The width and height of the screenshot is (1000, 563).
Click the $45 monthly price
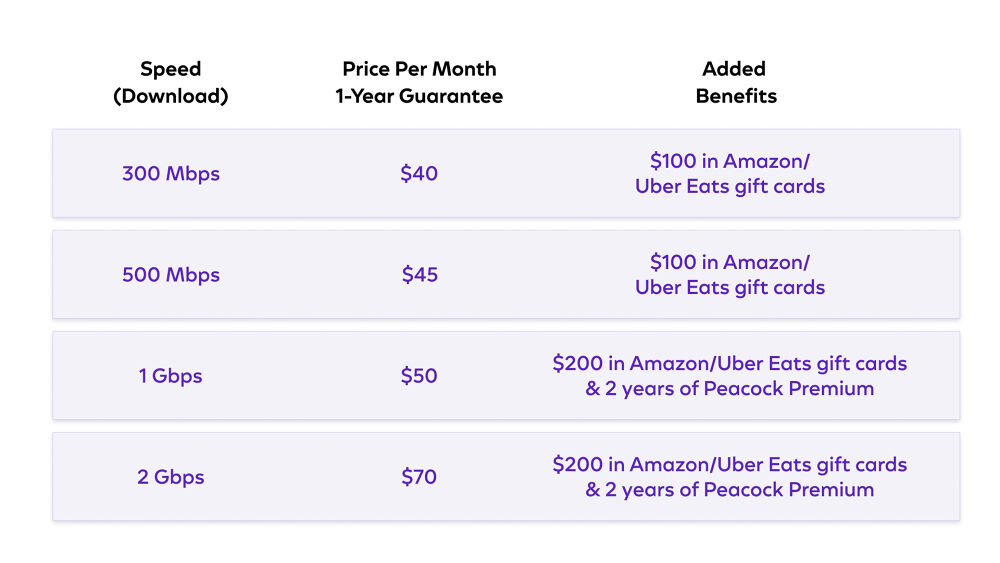point(420,275)
